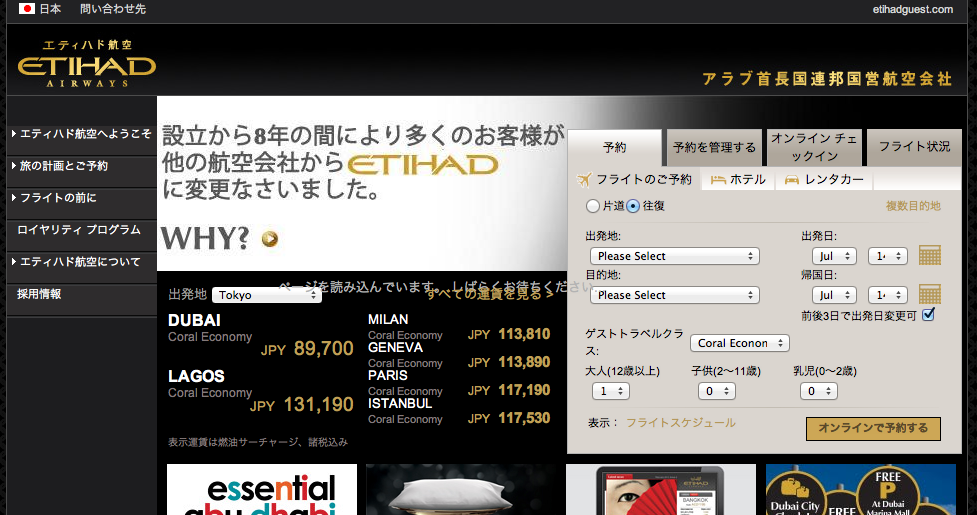Viewport: 977px width, 515px height.
Task: Click the WHY? gold arrow button
Action: [270, 239]
